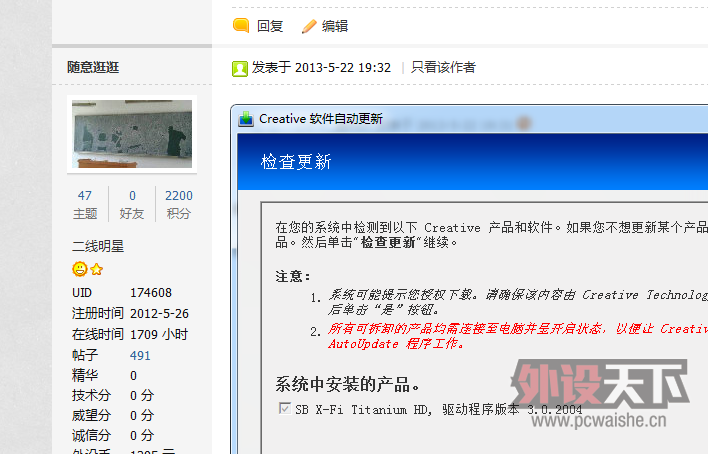Click the 回复 reply link
The width and height of the screenshot is (708, 454).
[270, 26]
